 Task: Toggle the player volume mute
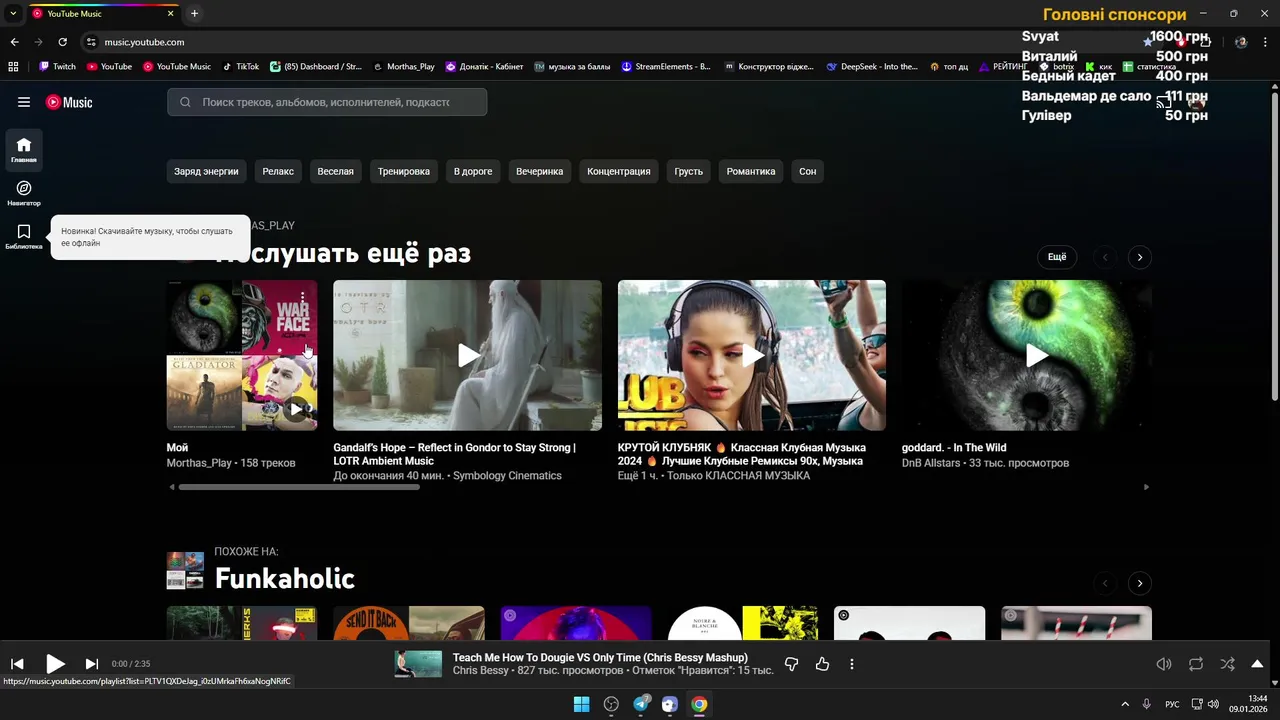click(x=1164, y=664)
